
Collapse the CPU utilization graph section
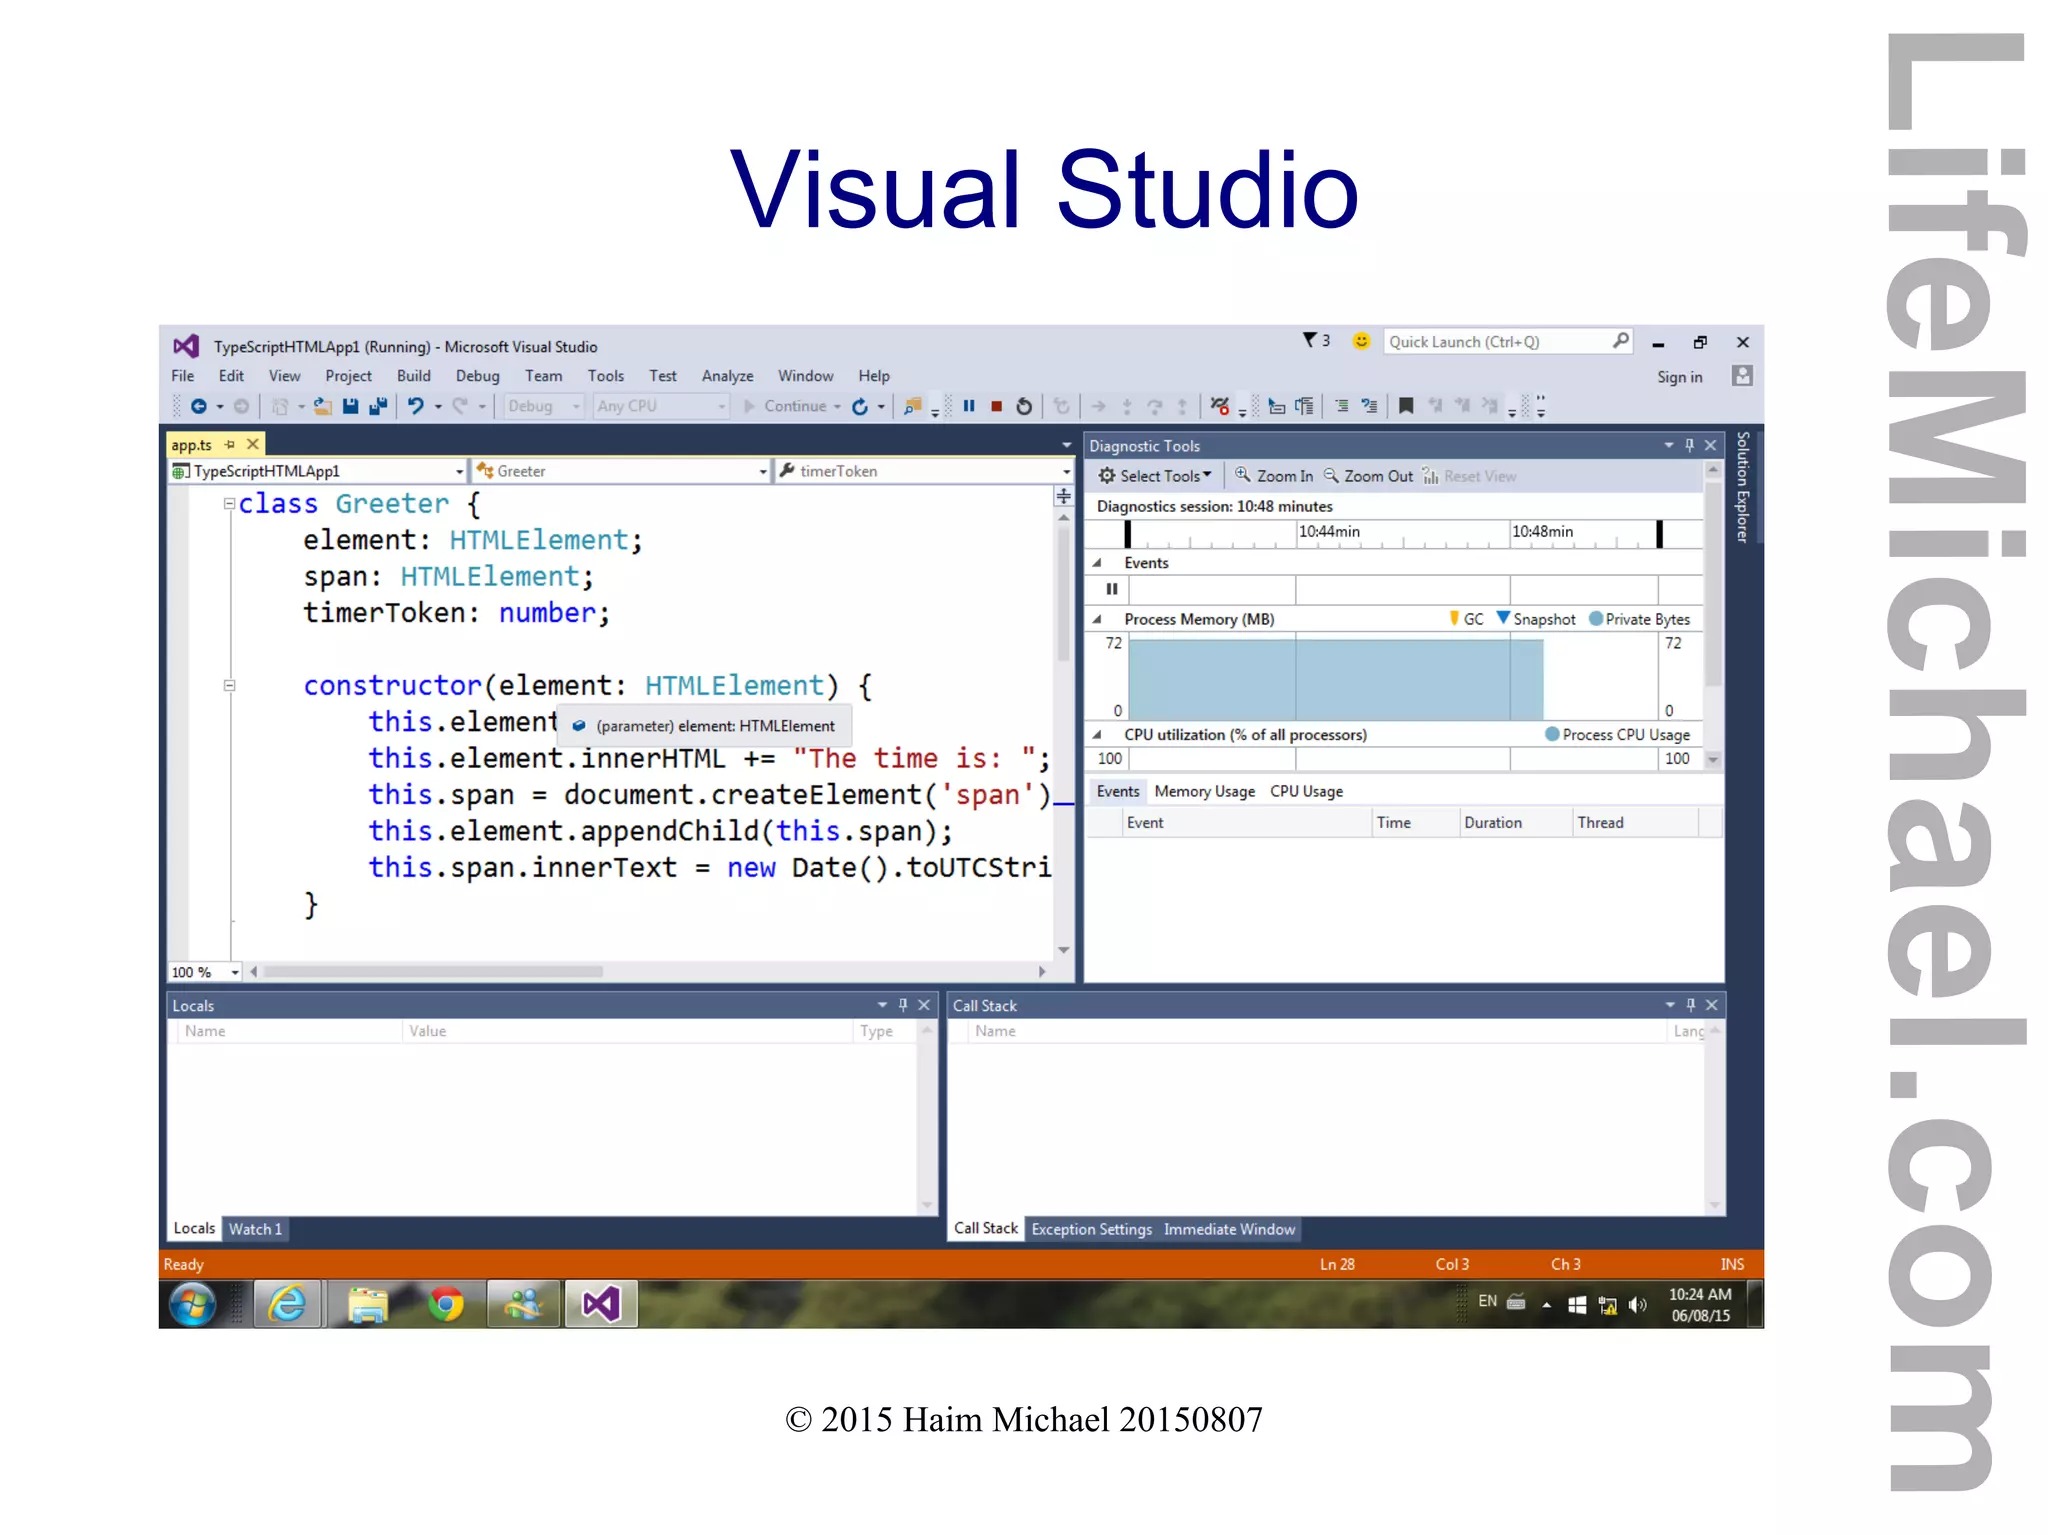1098,735
